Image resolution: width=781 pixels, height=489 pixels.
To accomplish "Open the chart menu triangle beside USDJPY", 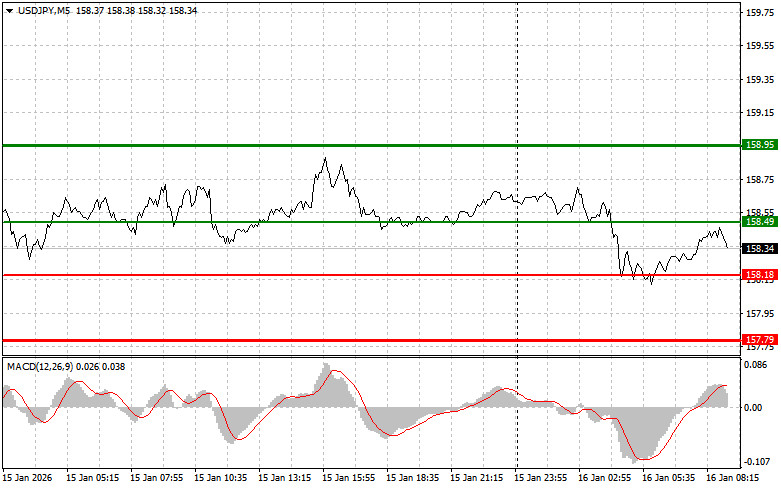I will pos(9,11).
